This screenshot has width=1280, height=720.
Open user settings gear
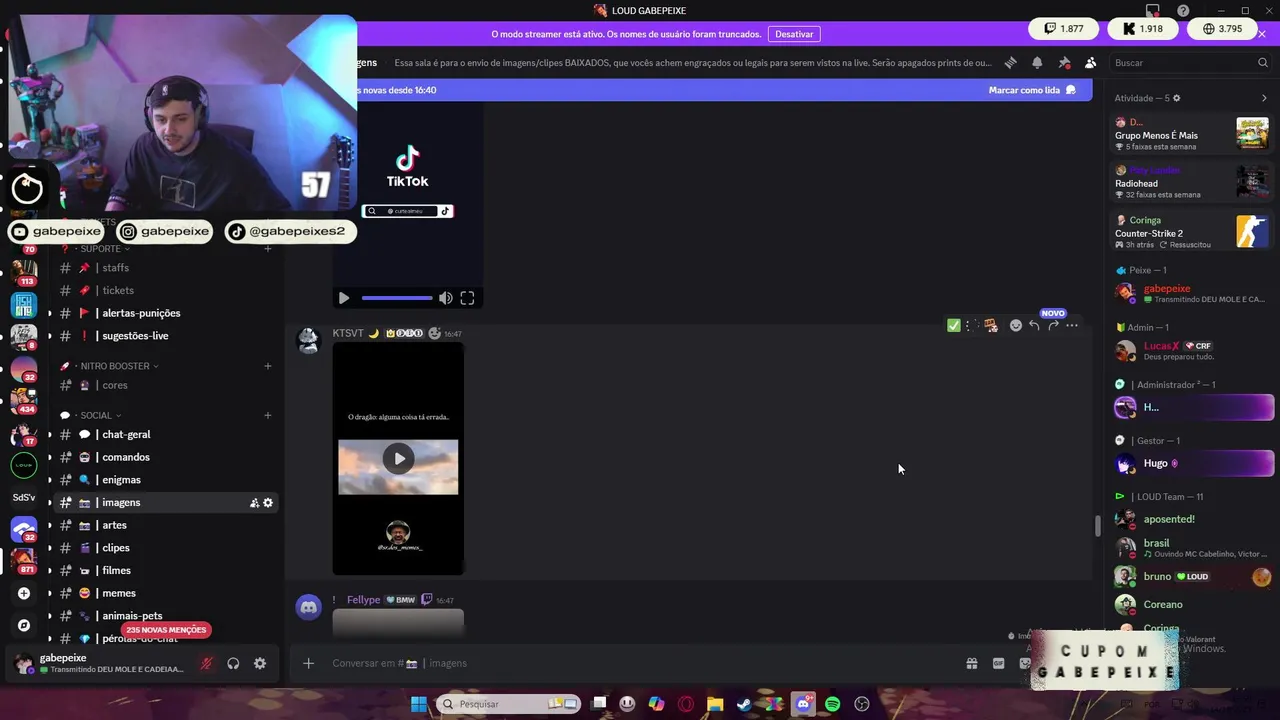tap(260, 663)
